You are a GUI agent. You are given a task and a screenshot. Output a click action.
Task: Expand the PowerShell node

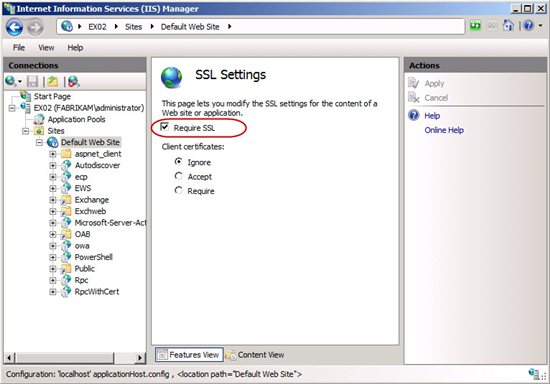pos(53,257)
